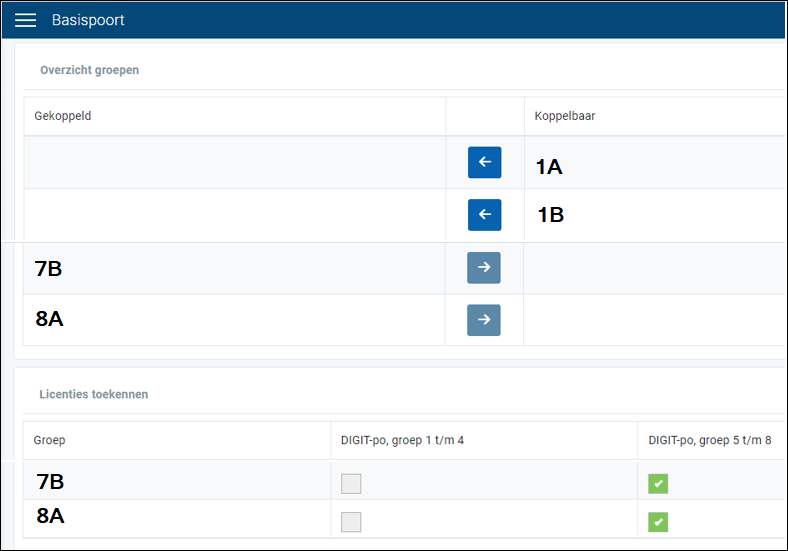Select group 1A in Koppelbaar list

549,167
